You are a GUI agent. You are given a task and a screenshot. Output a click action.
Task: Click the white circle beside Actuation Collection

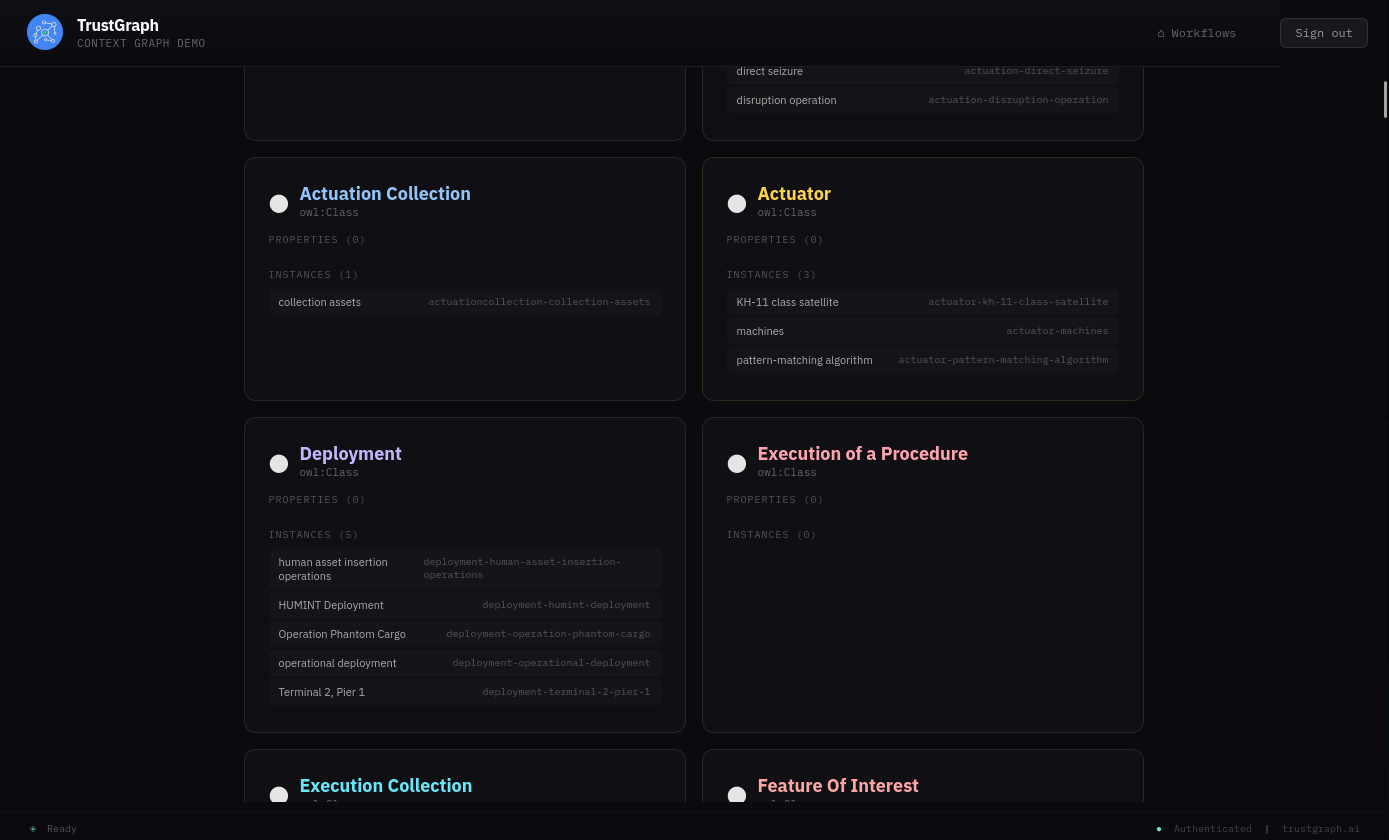279,204
